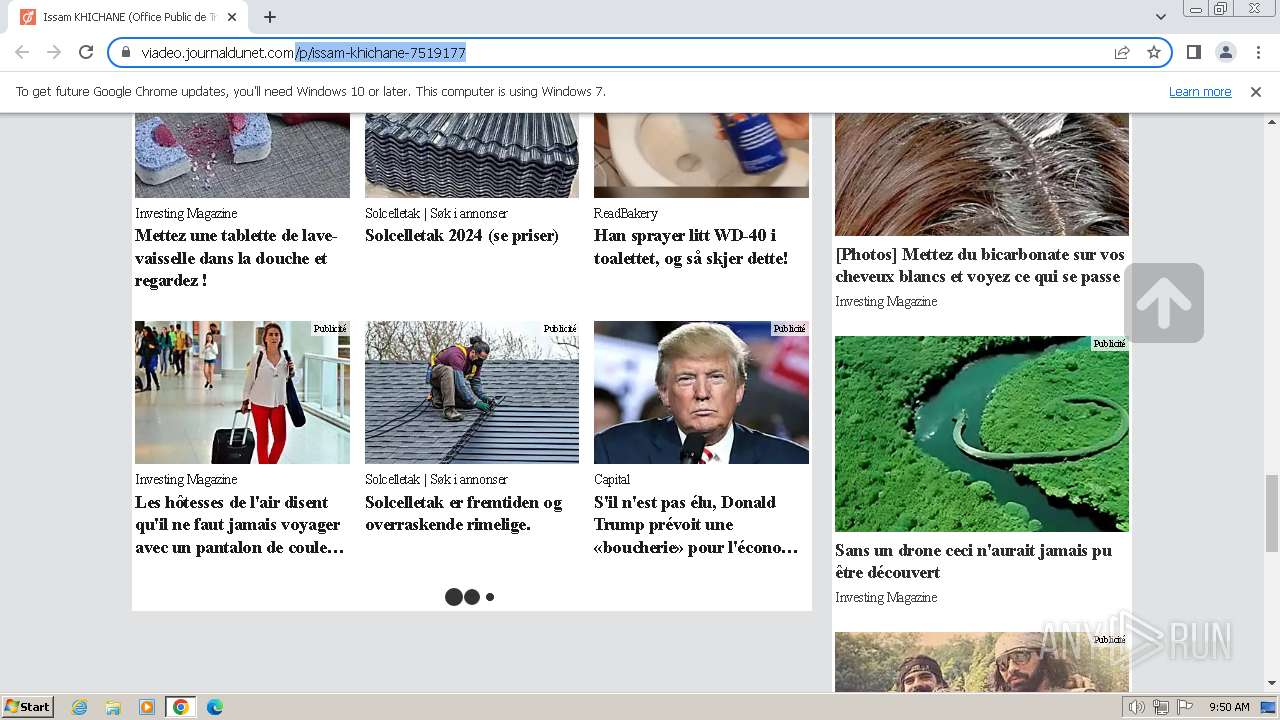1280x720 pixels.
Task: Toggle the Chrome side panel
Action: (1193, 52)
